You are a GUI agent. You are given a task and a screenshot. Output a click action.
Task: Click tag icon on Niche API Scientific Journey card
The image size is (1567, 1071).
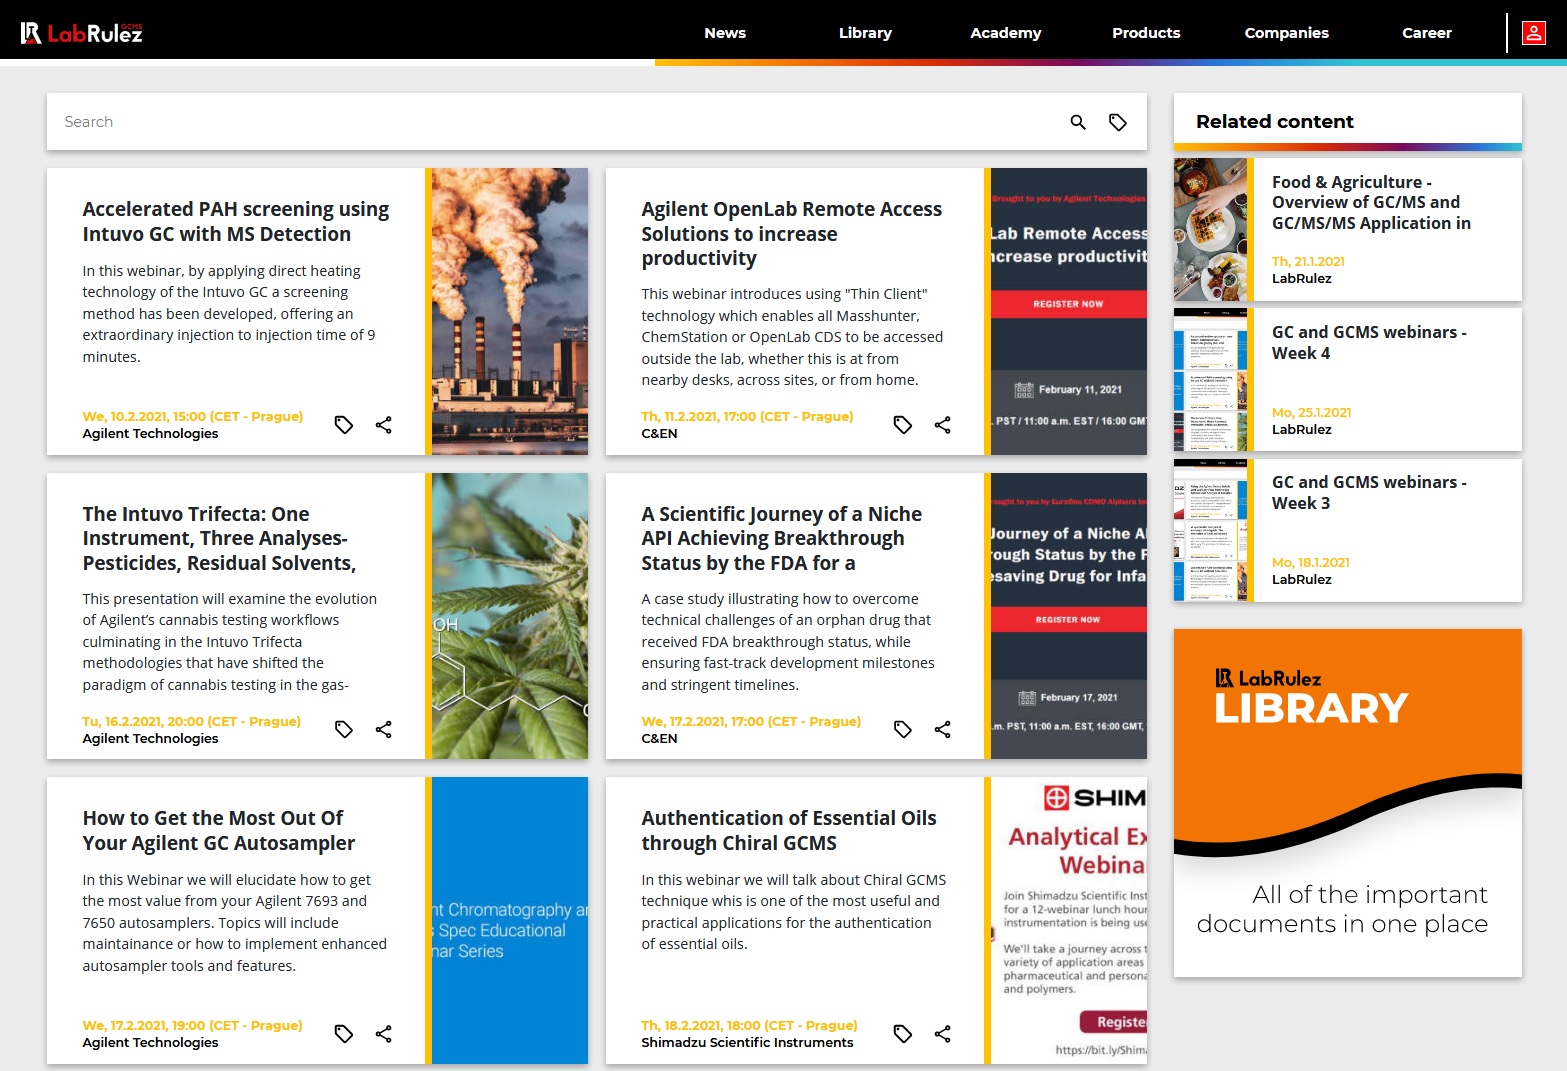click(x=903, y=730)
